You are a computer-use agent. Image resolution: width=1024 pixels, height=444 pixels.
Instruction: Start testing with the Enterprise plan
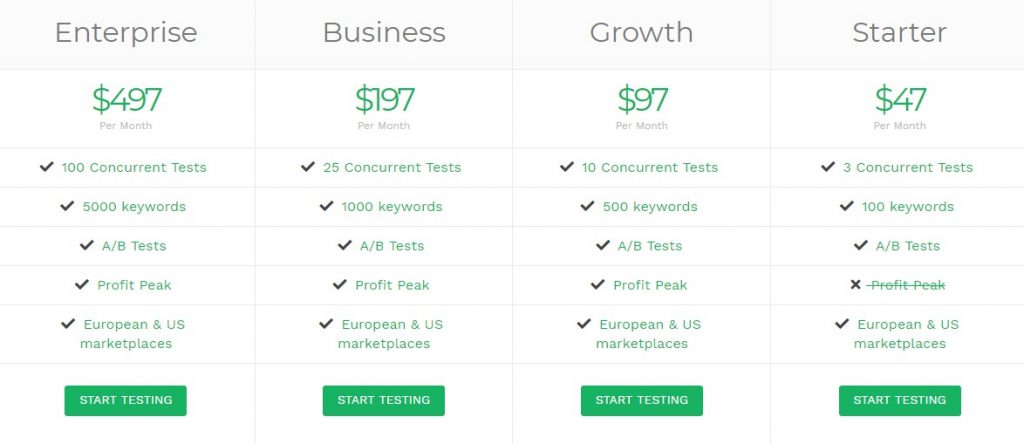125,400
